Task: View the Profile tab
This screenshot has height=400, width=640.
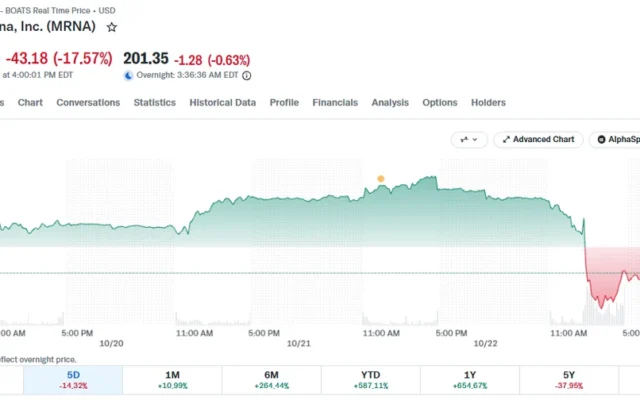Action: point(284,102)
